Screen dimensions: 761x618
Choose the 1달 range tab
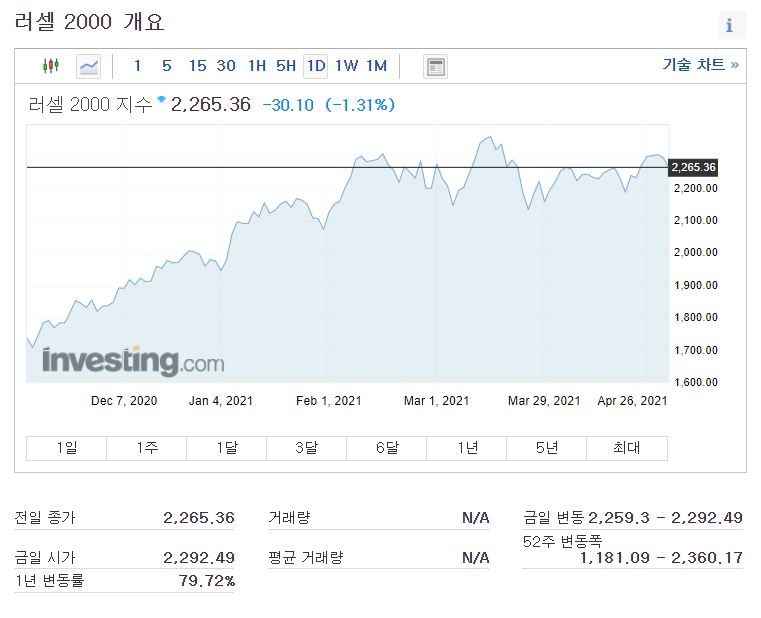[x=227, y=448]
